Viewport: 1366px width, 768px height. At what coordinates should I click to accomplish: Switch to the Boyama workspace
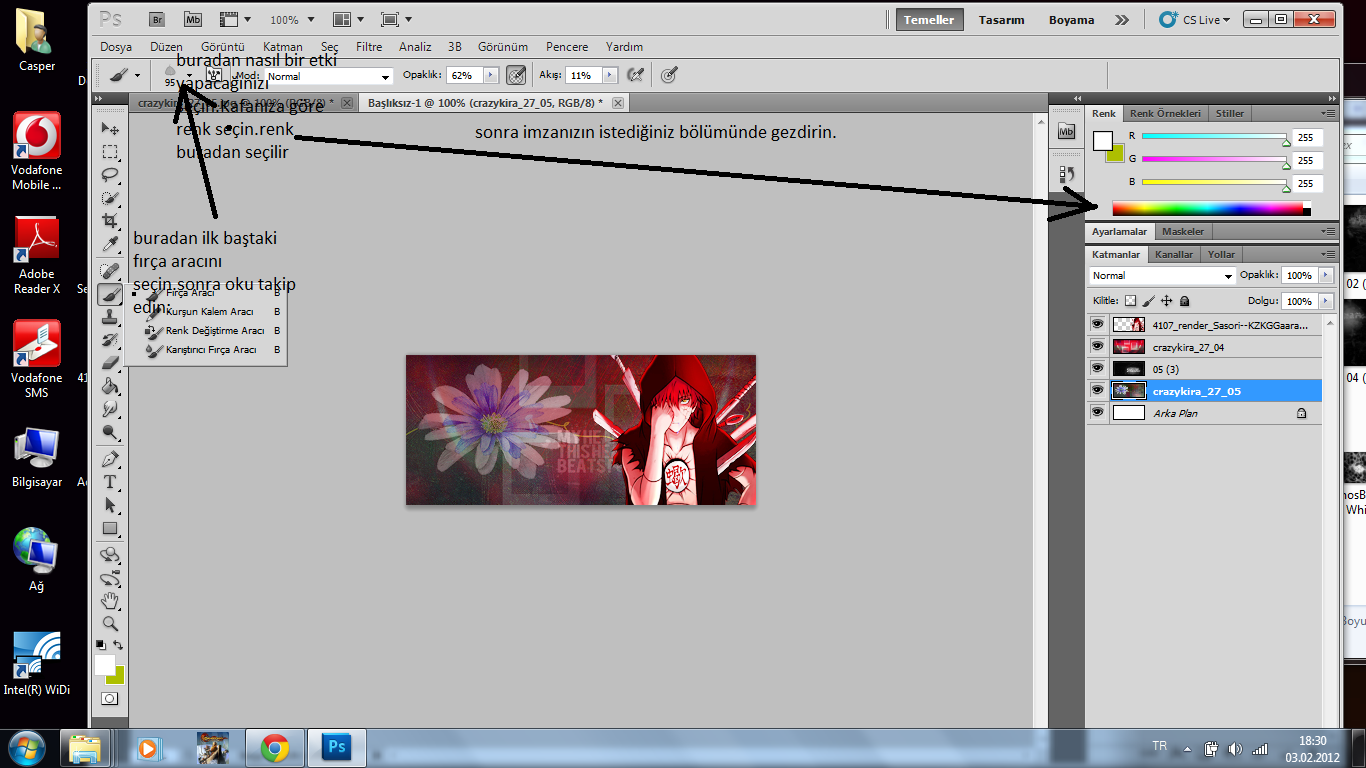tap(1071, 20)
